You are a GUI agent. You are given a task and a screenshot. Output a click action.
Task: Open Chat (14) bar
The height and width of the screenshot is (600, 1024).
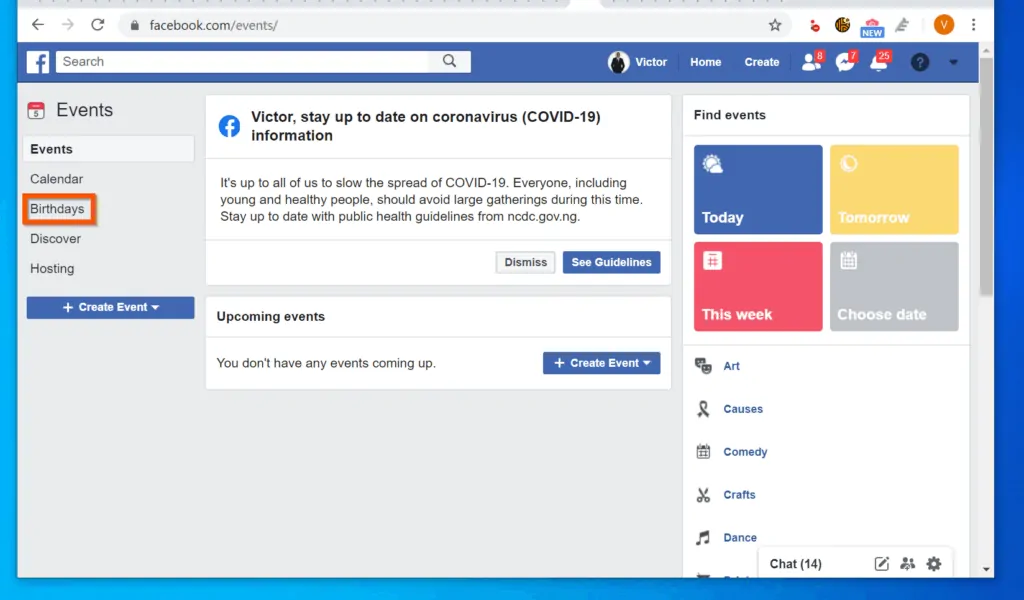[x=795, y=564]
